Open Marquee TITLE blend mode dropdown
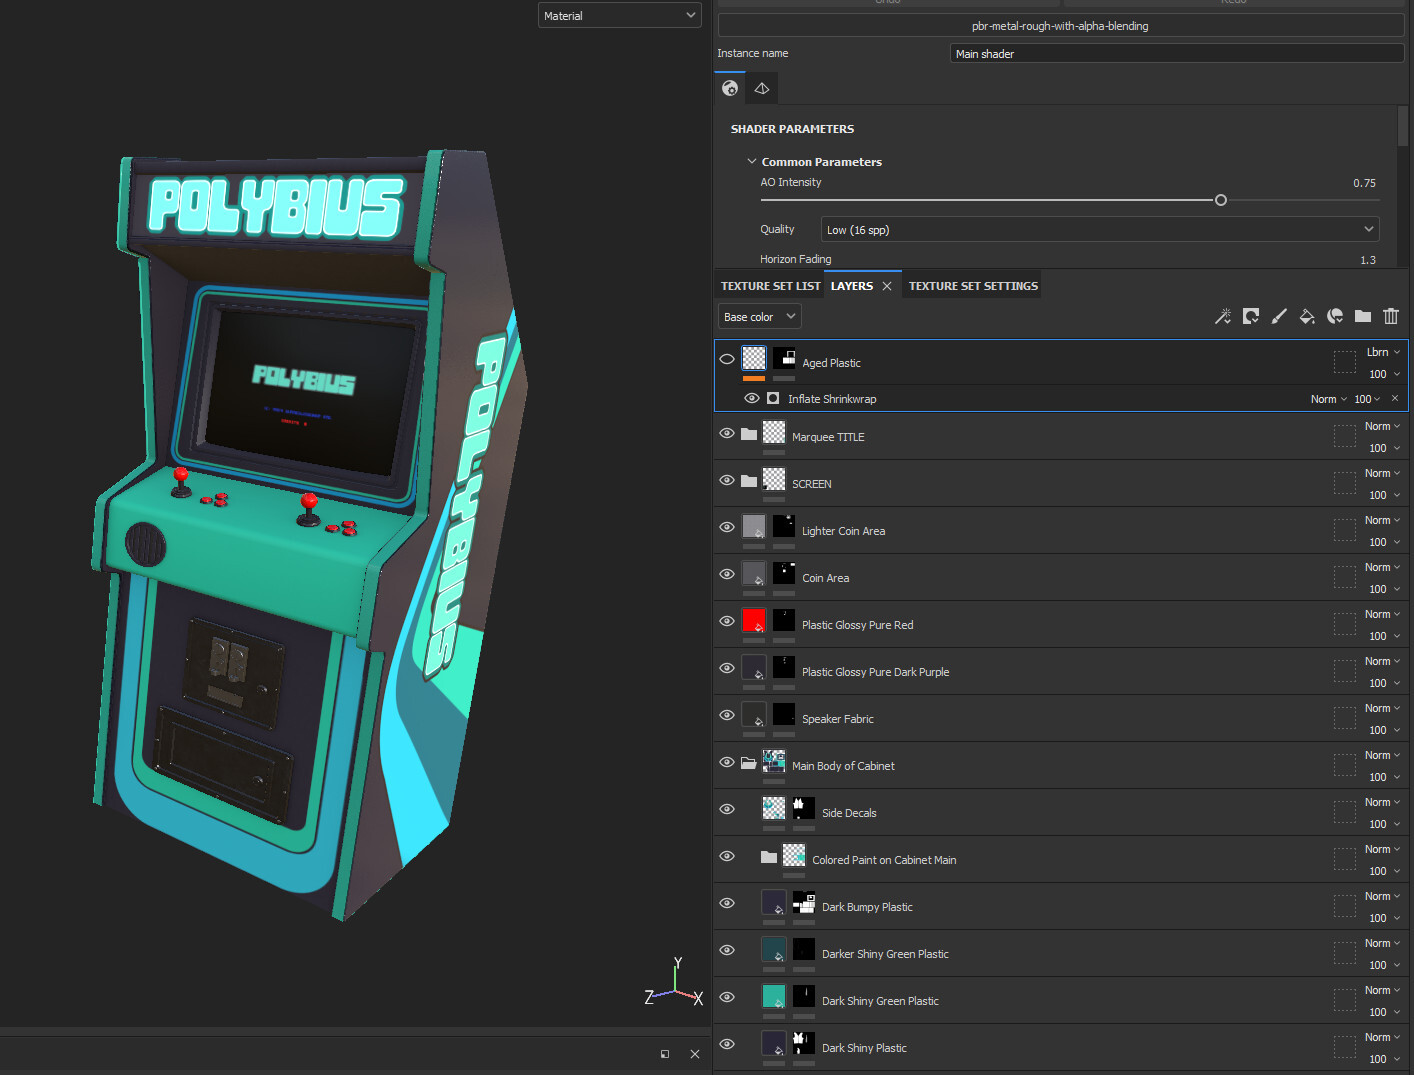Viewport: 1414px width, 1075px height. click(1383, 426)
